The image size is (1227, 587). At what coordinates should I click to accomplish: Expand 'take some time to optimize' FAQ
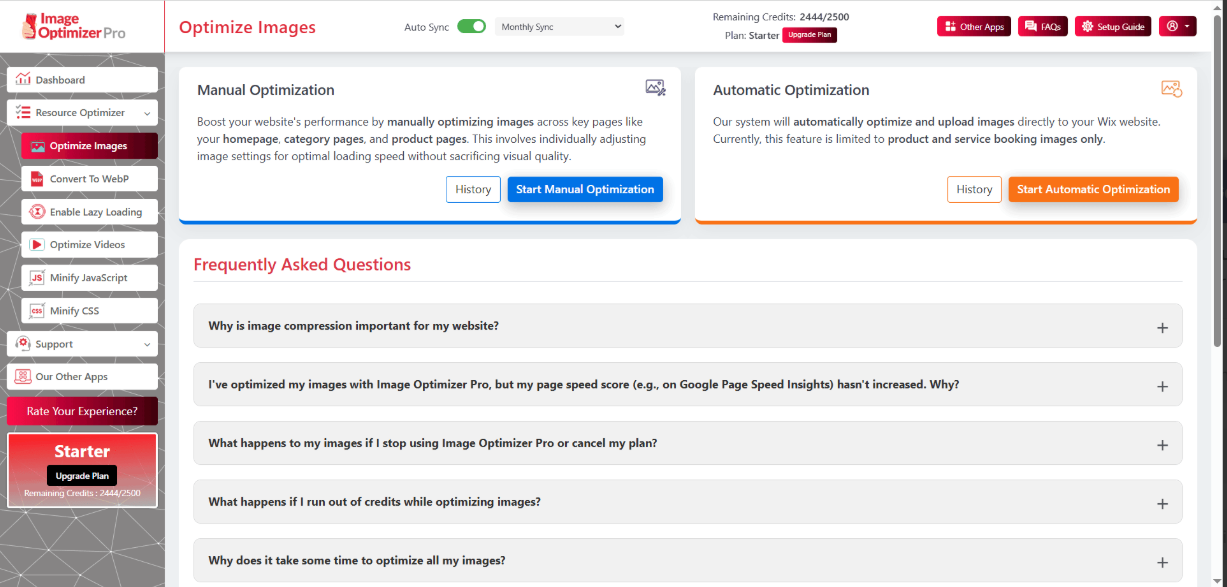tap(688, 561)
